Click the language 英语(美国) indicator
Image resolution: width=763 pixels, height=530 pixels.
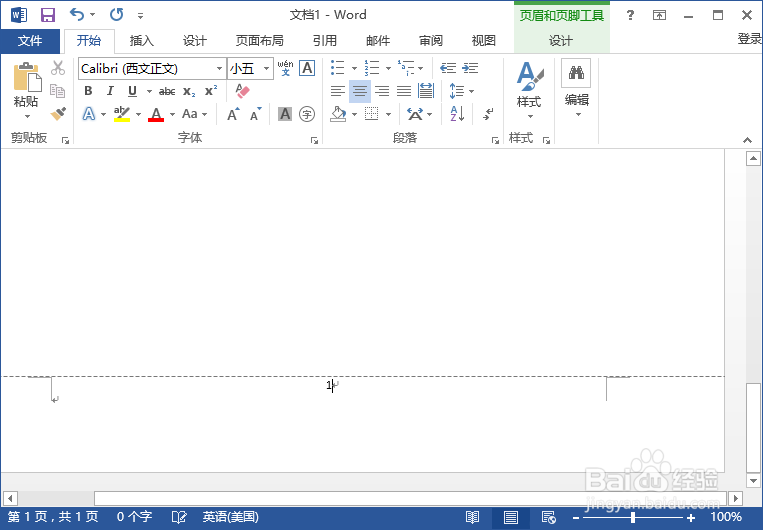(x=230, y=517)
